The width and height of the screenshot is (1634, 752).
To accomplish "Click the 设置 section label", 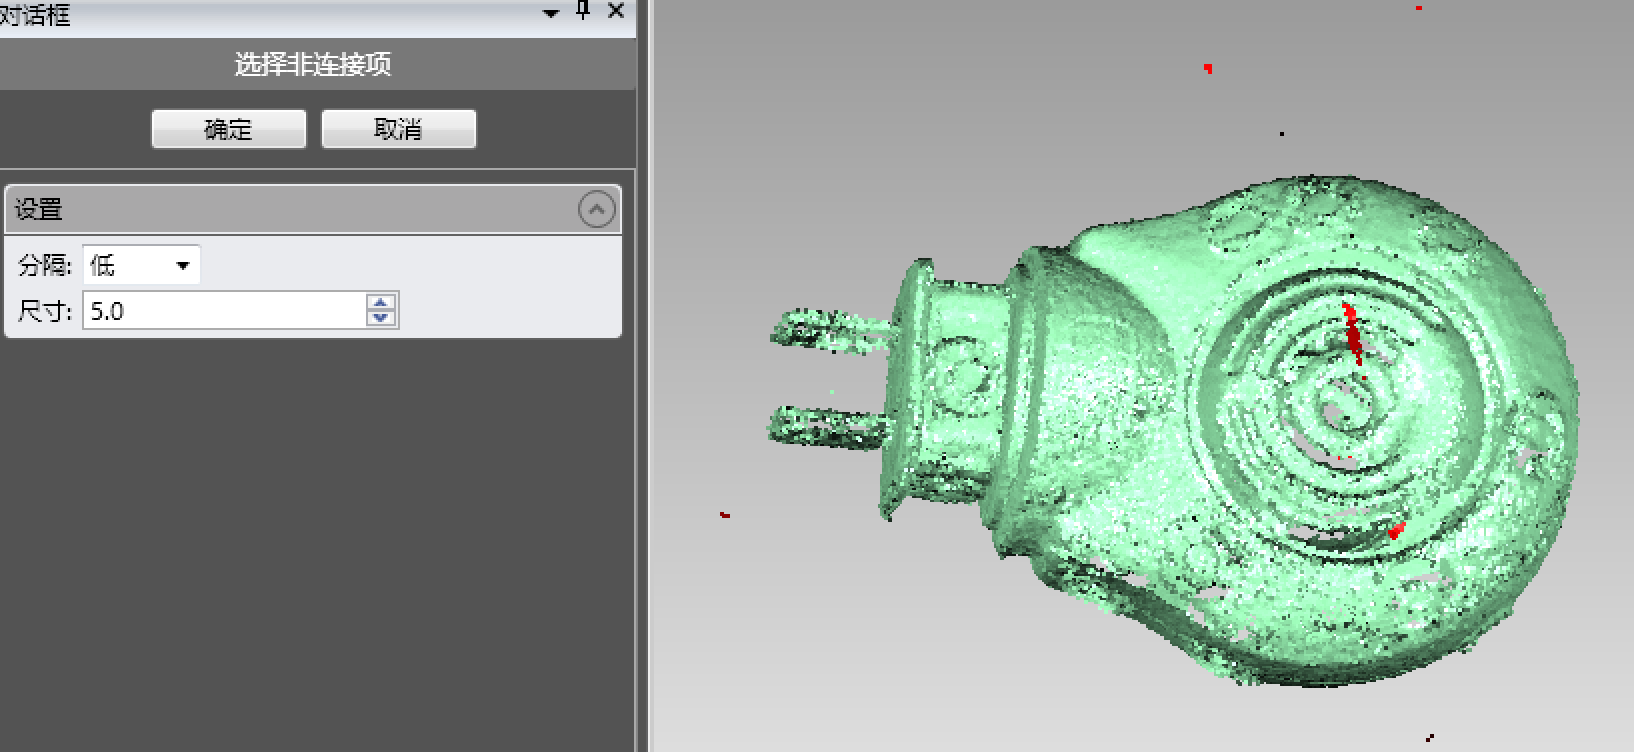I will [39, 209].
